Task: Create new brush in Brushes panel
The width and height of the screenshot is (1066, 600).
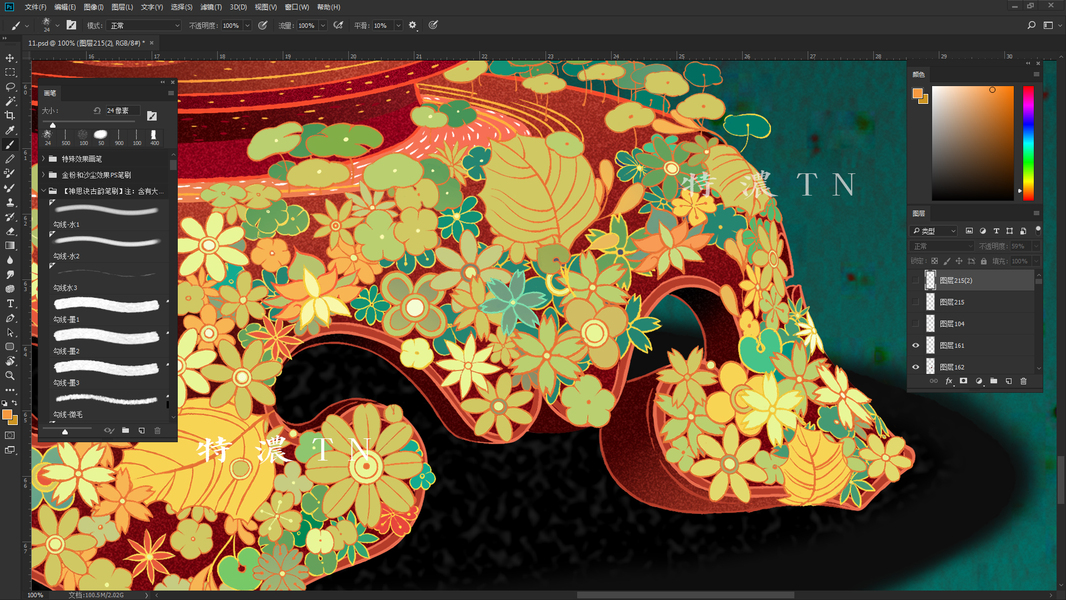Action: (141, 430)
